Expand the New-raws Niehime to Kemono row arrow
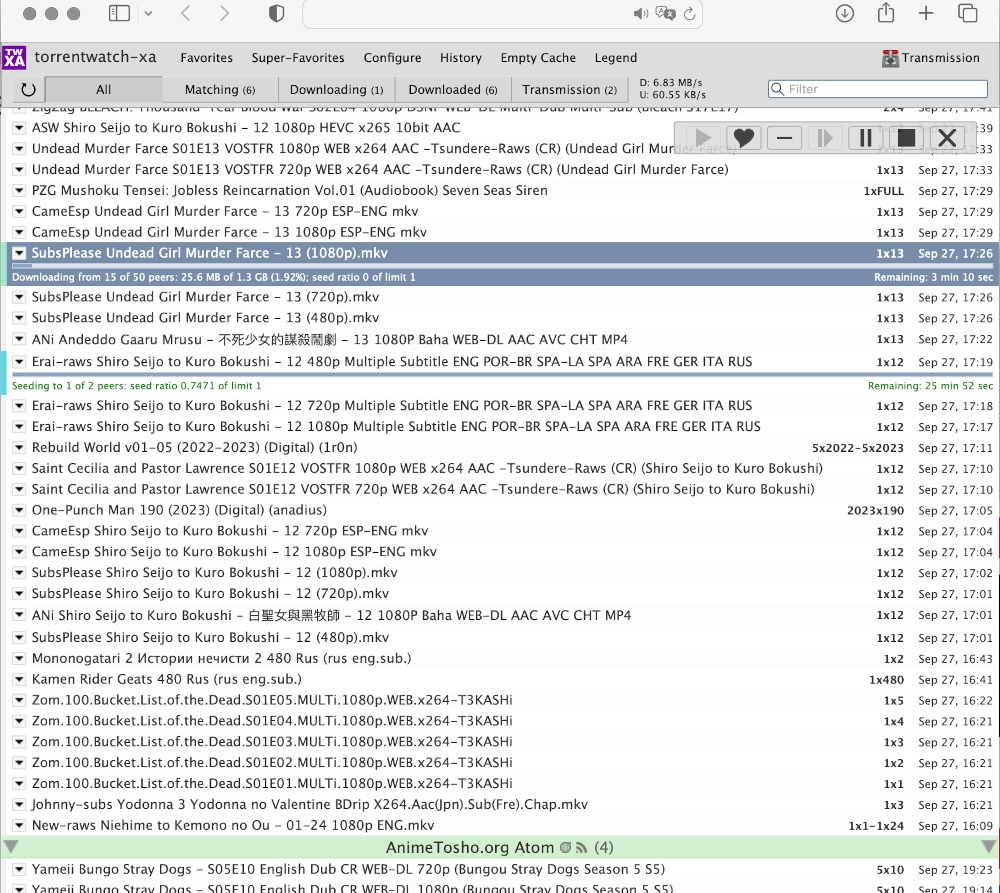This screenshot has height=893, width=1000. pyautogui.click(x=19, y=825)
